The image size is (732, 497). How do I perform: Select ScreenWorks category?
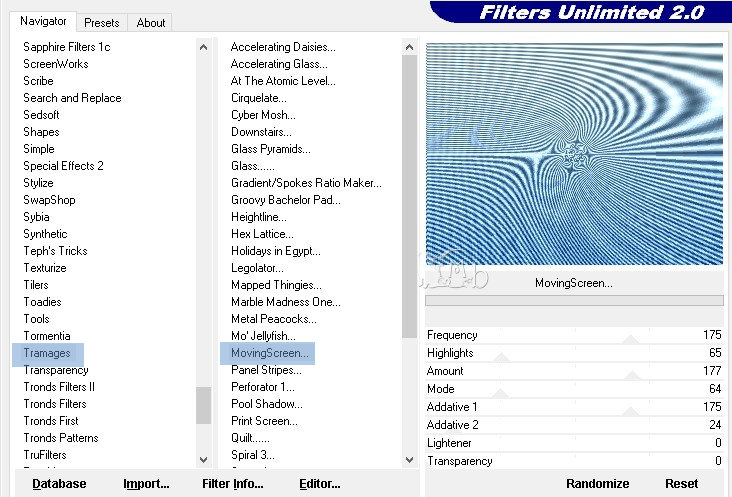coord(56,64)
